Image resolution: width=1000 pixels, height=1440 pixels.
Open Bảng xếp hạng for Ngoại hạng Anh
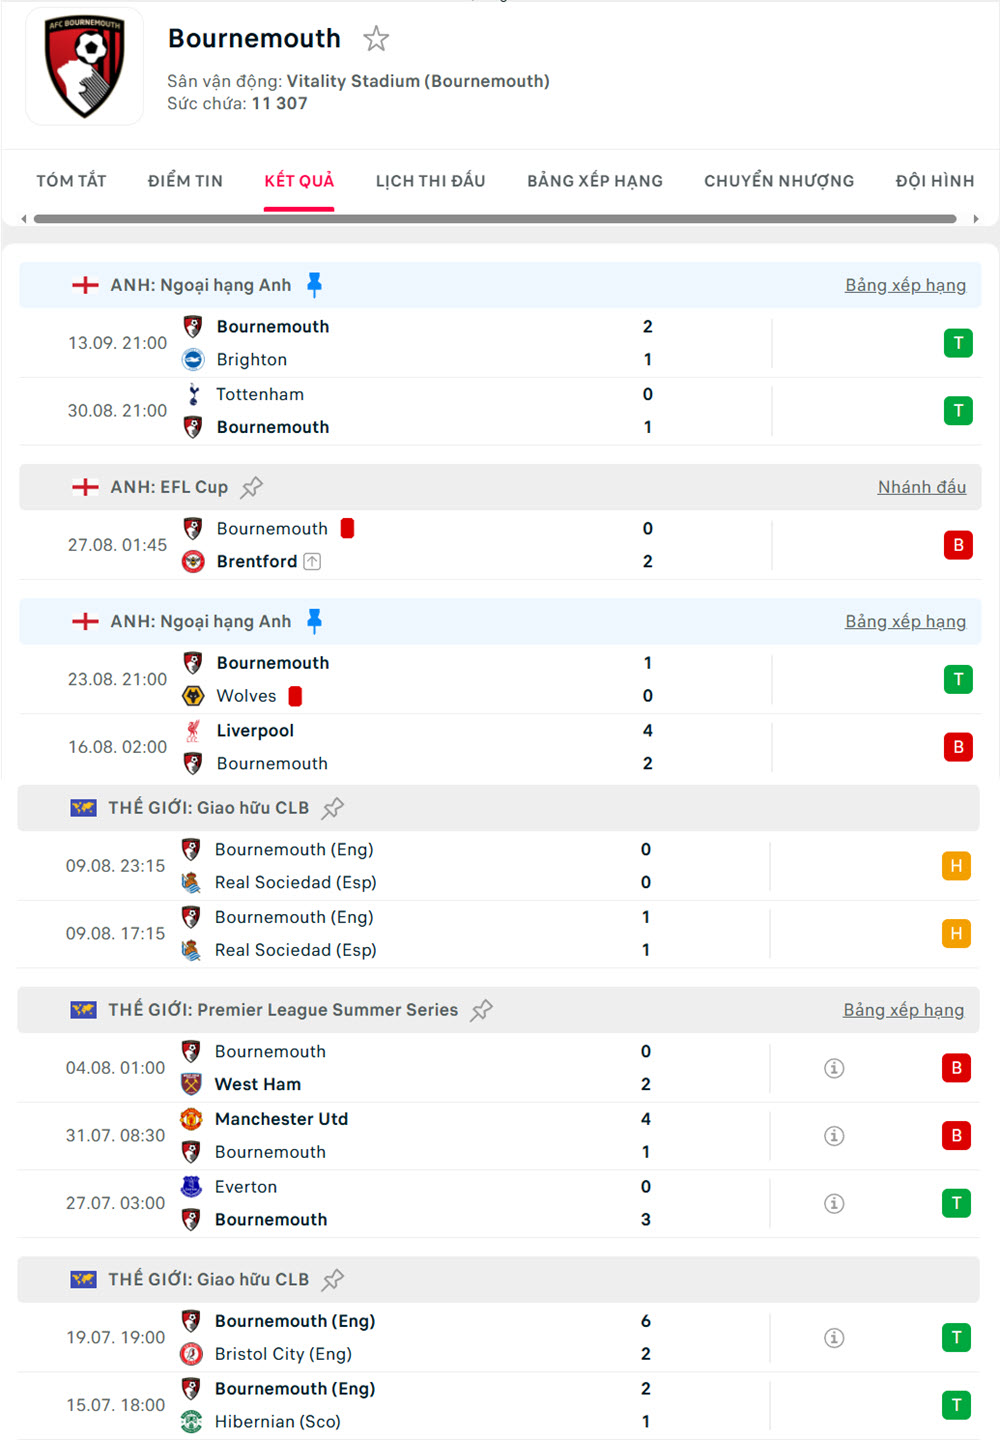[x=906, y=284]
